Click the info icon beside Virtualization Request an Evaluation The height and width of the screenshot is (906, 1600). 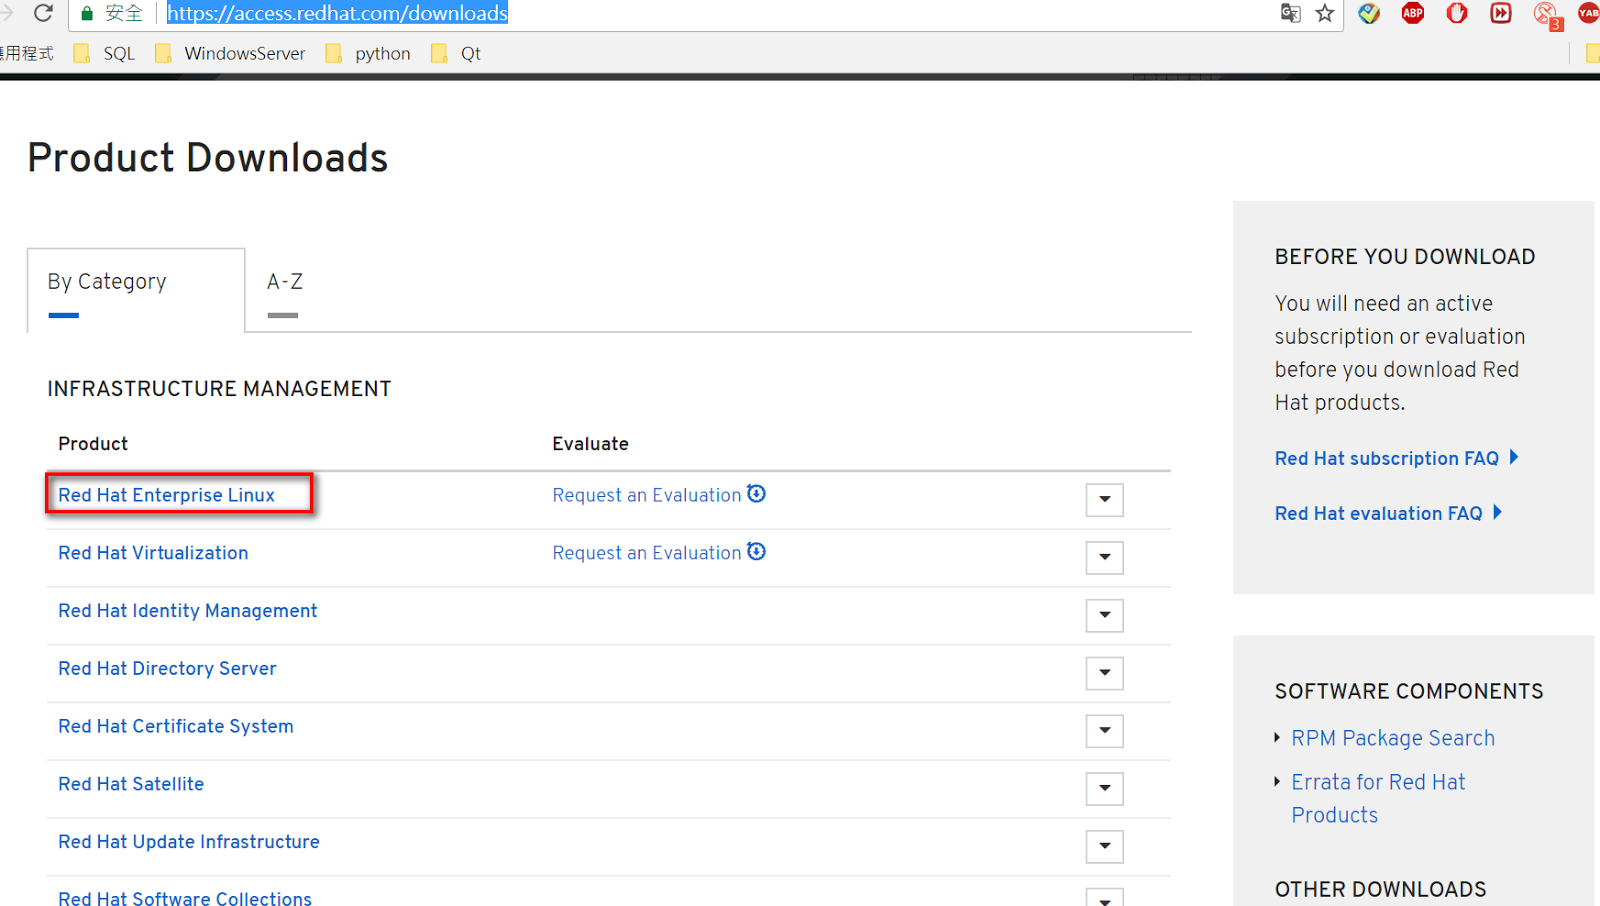757,551
